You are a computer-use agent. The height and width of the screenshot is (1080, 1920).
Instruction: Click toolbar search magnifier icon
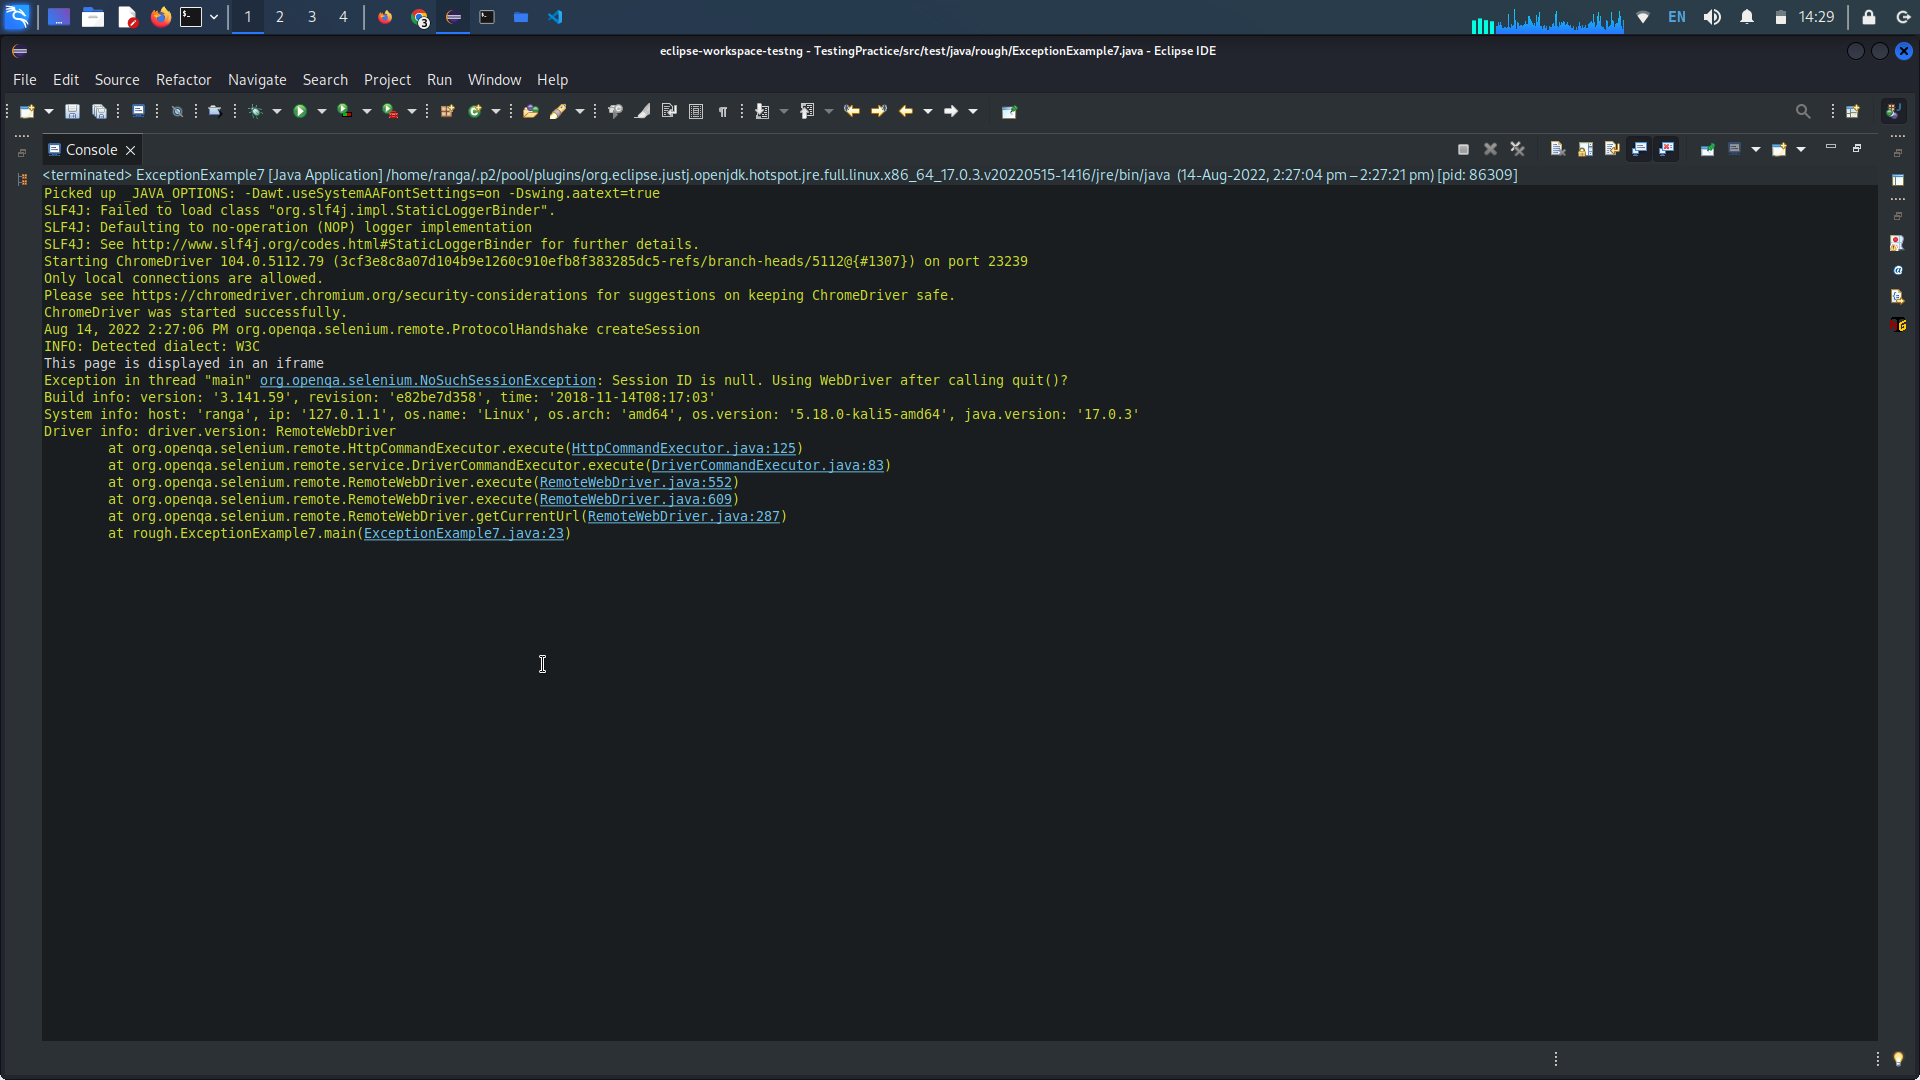pos(1802,112)
